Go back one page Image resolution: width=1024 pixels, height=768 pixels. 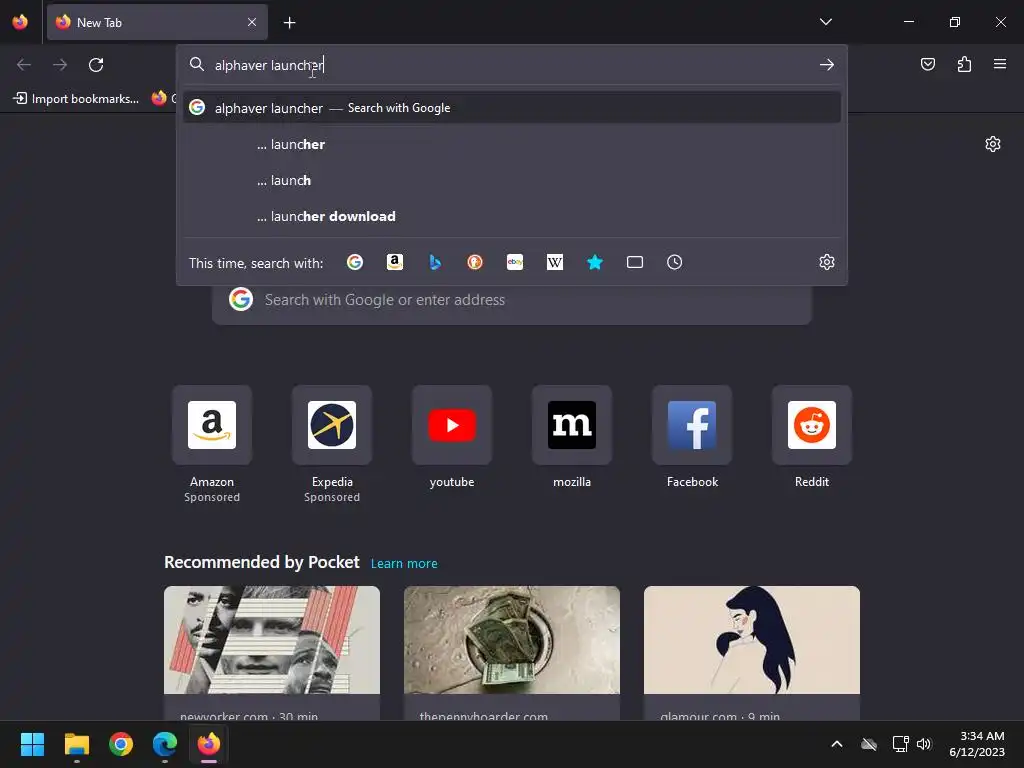(x=24, y=65)
